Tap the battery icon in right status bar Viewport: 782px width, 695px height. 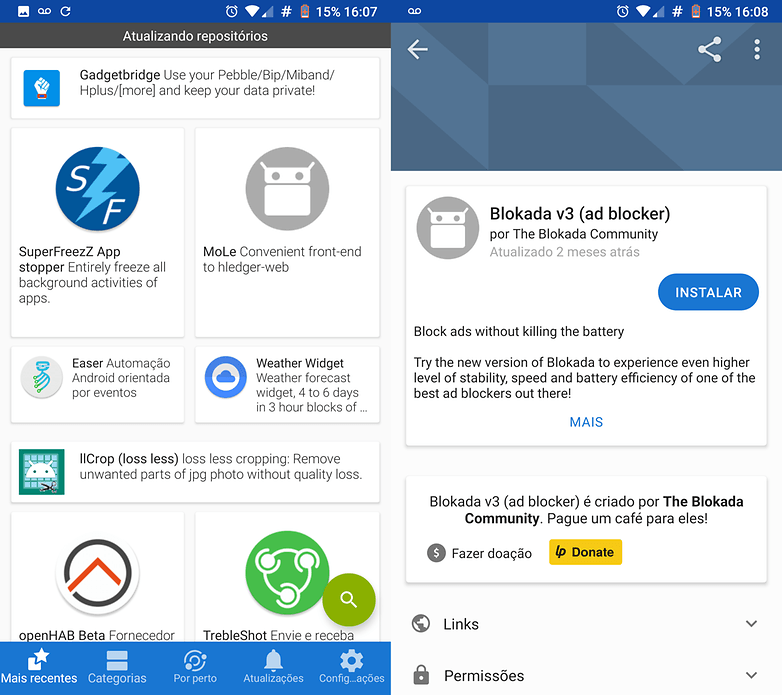(696, 11)
